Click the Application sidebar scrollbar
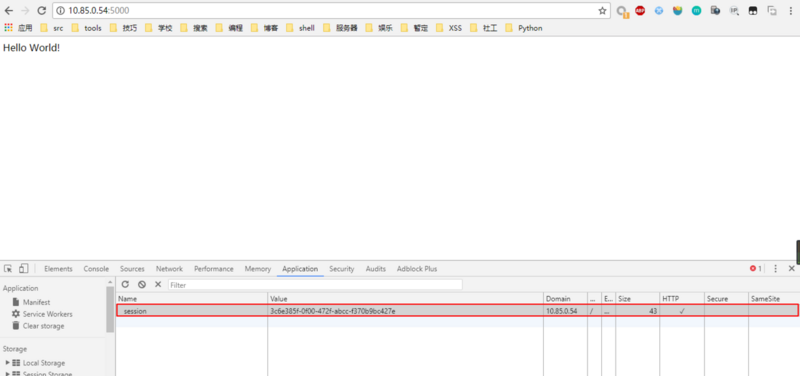This screenshot has width=800, height=376. [110, 309]
